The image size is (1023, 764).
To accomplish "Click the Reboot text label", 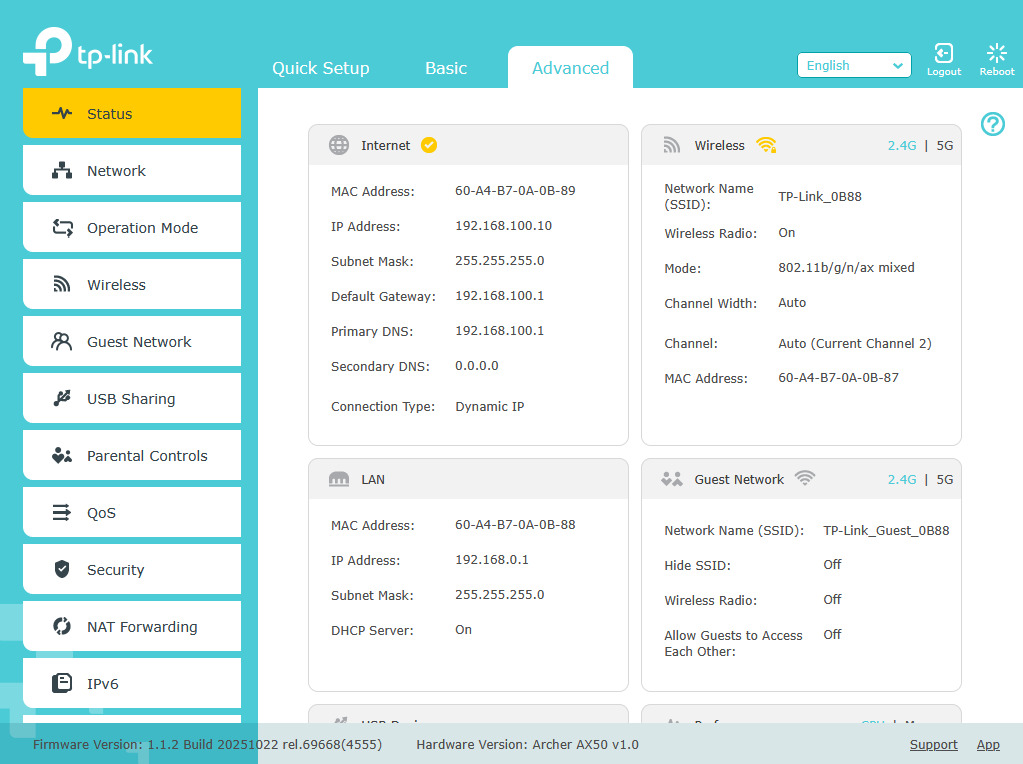I will [x=996, y=72].
